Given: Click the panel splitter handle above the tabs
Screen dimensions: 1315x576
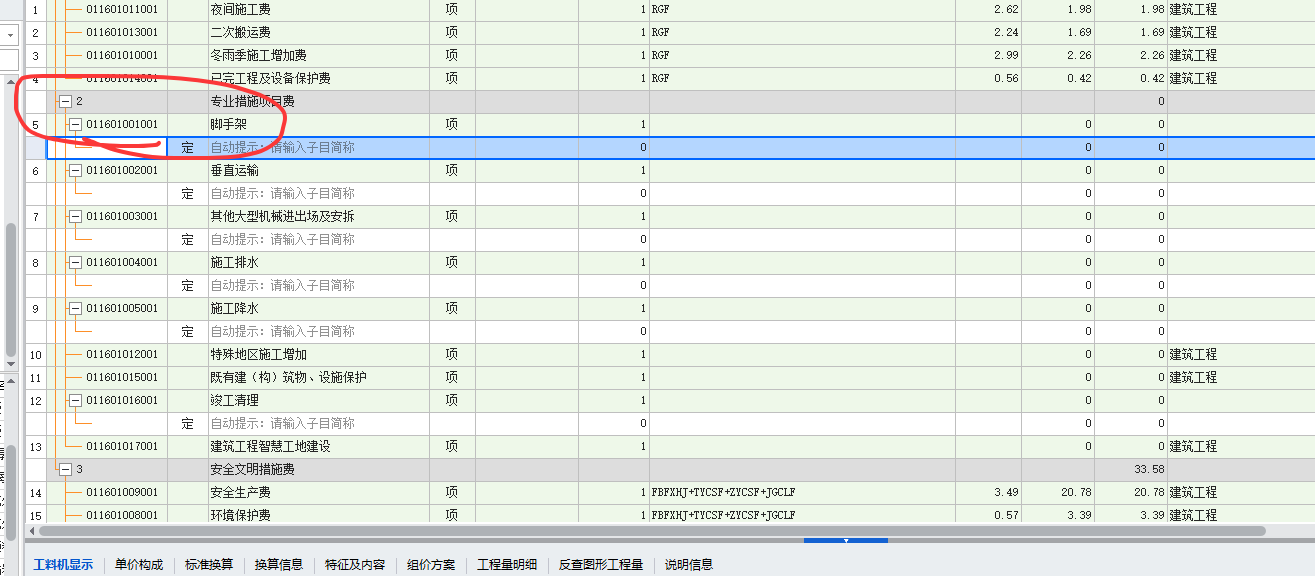Looking at the screenshot, I should pos(846,541).
